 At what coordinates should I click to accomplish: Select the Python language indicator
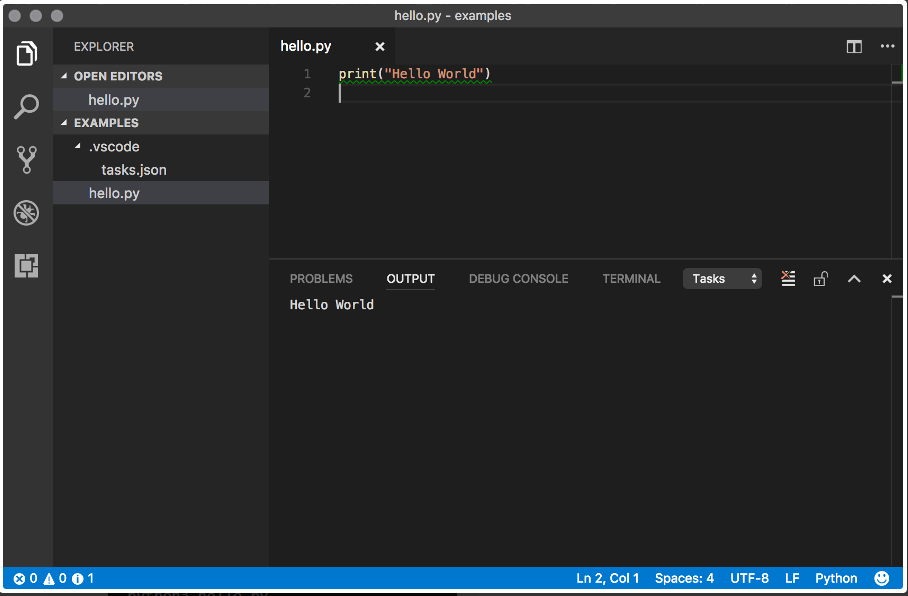(x=836, y=578)
